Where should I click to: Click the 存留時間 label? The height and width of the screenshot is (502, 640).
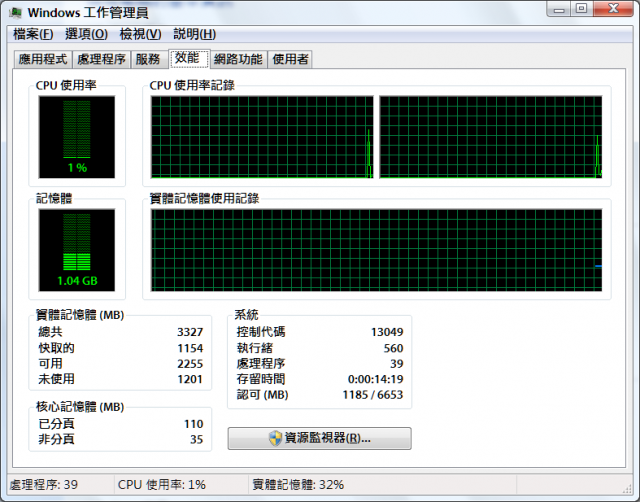[x=261, y=379]
